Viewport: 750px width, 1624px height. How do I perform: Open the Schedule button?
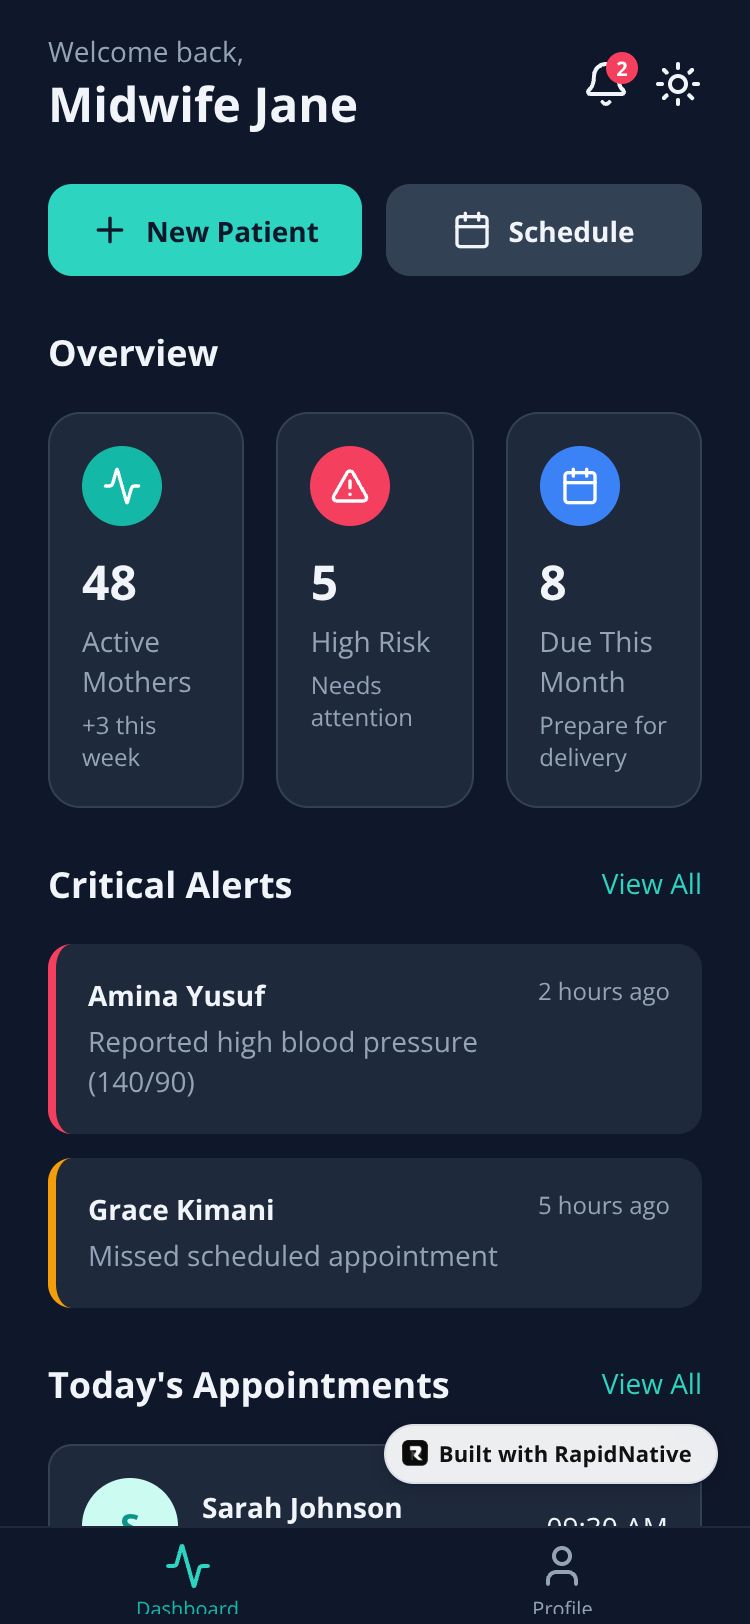[x=544, y=230]
